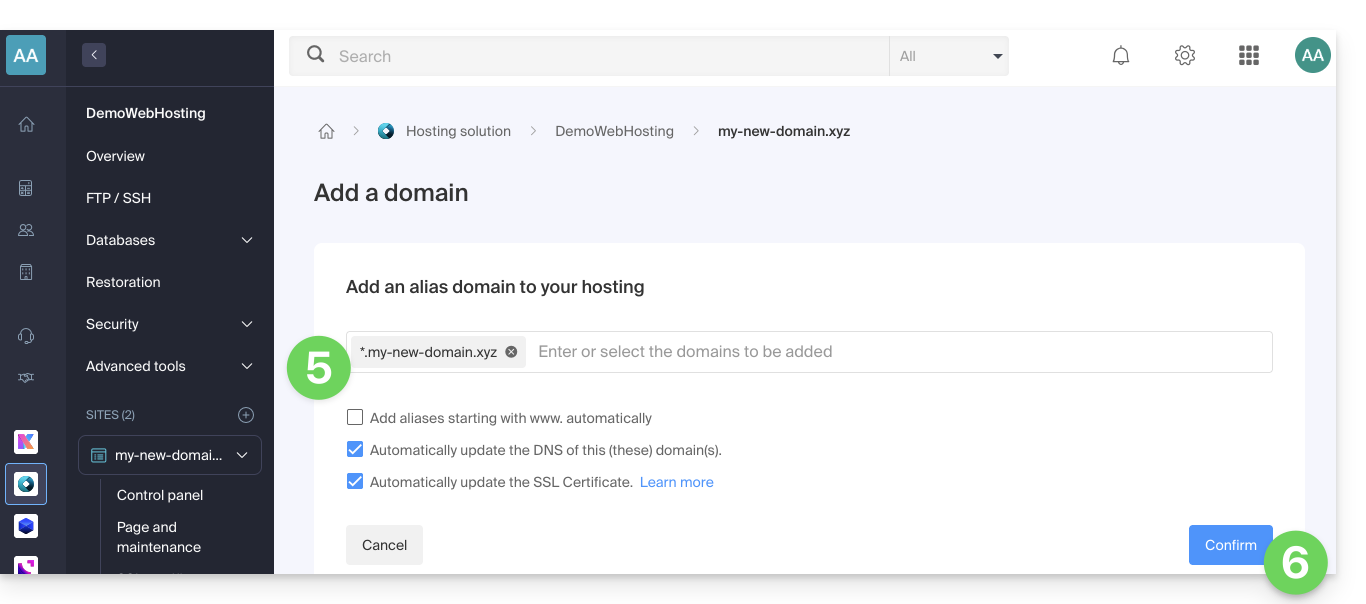Open settings gear in top bar
1366x604 pixels.
[1185, 56]
